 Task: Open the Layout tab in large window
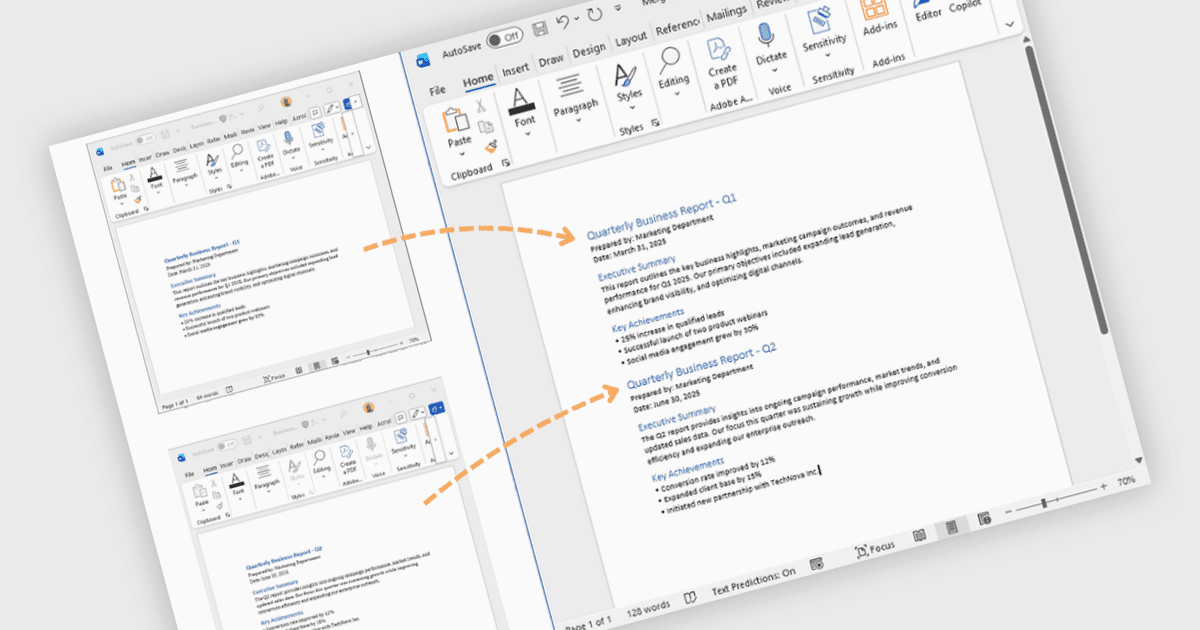pos(631,39)
